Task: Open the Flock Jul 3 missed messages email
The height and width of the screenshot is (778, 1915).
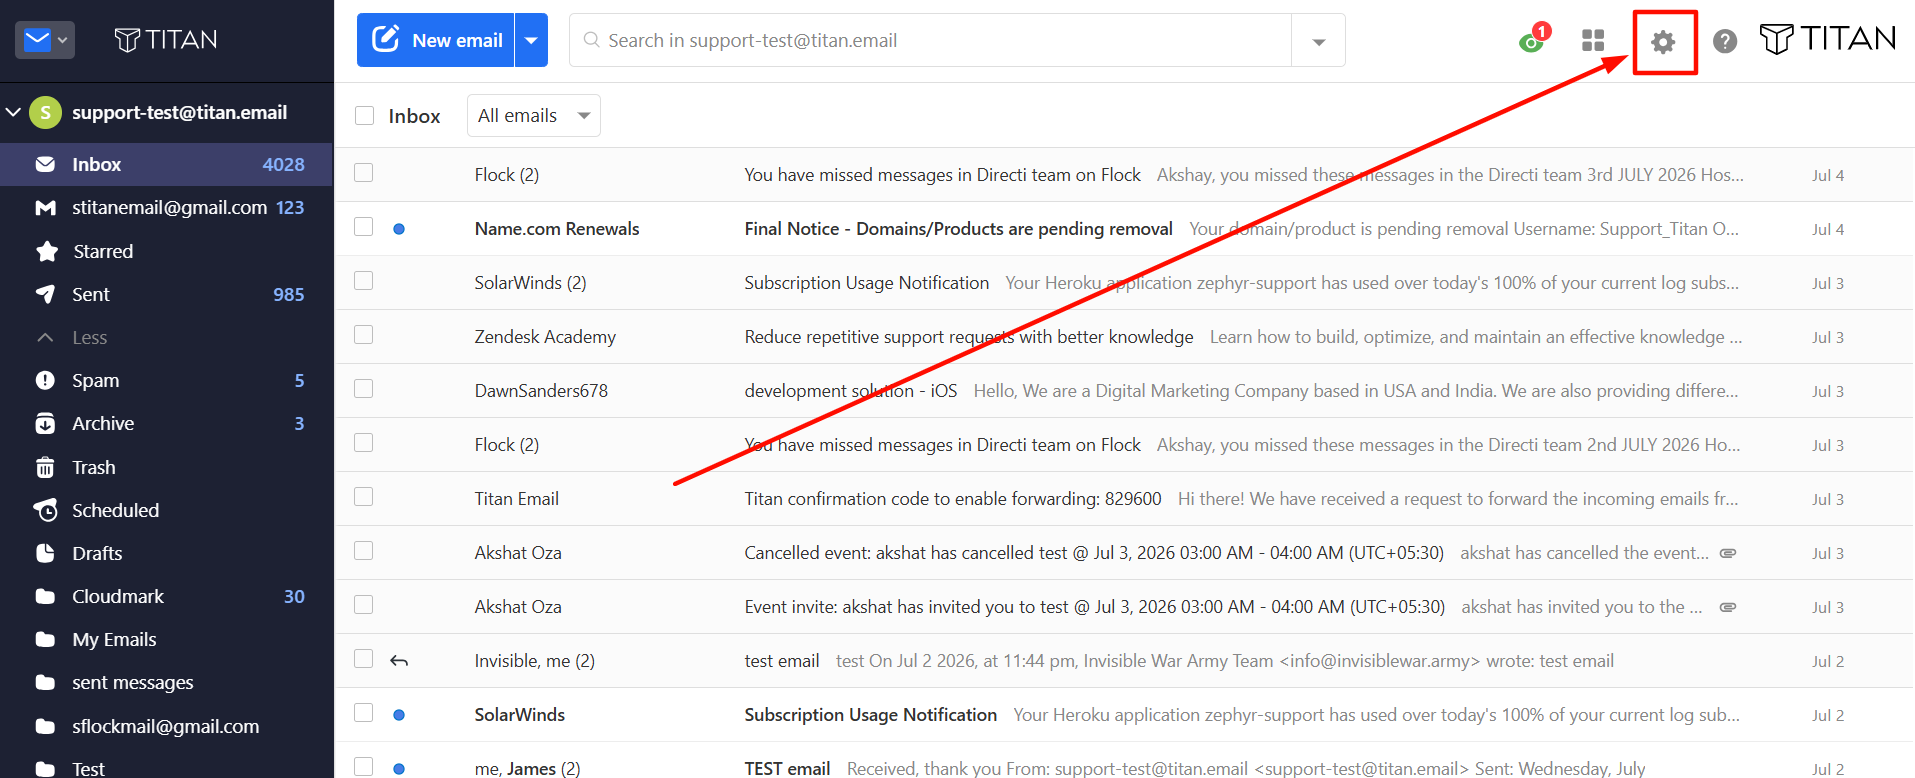Action: [1124, 445]
